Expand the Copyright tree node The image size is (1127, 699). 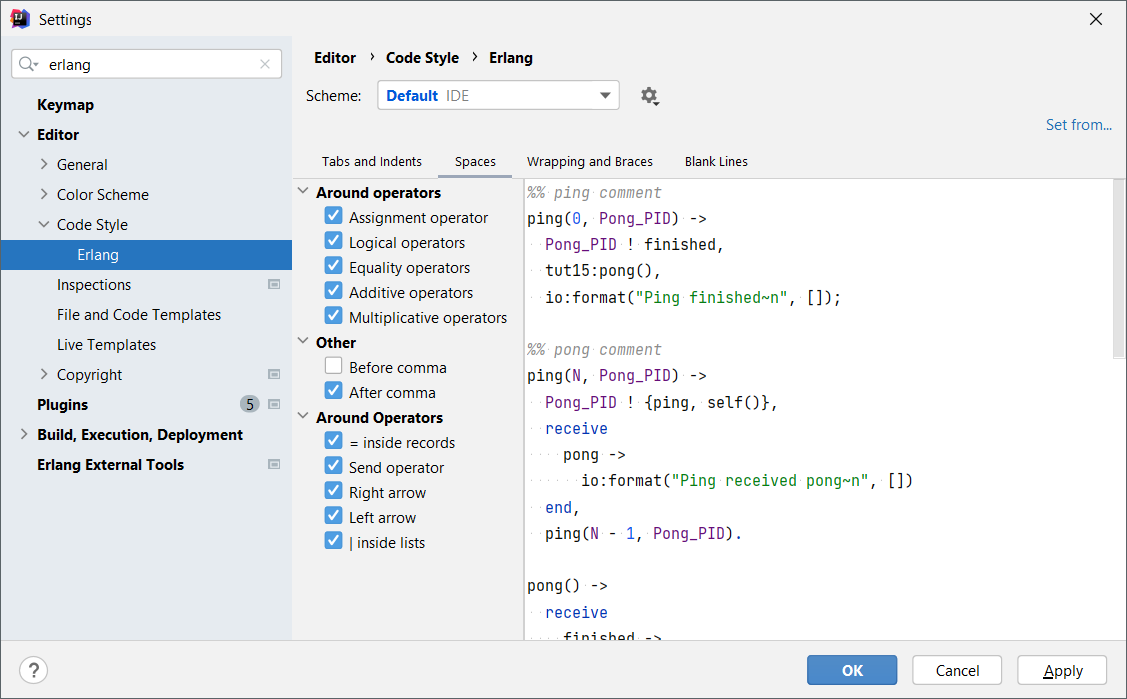tap(44, 374)
